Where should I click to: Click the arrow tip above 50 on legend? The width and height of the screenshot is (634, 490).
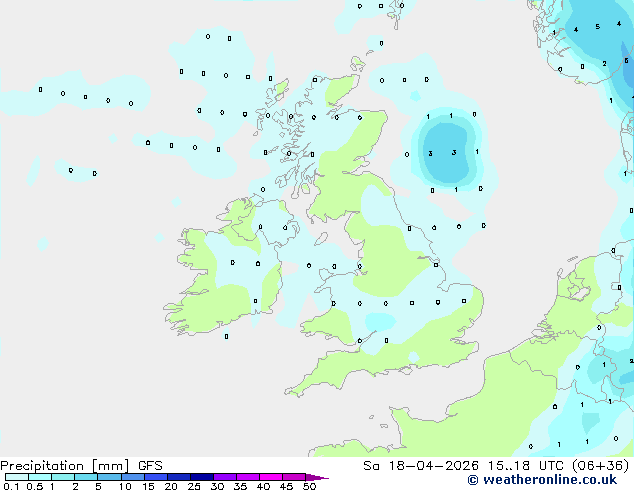click(317, 477)
